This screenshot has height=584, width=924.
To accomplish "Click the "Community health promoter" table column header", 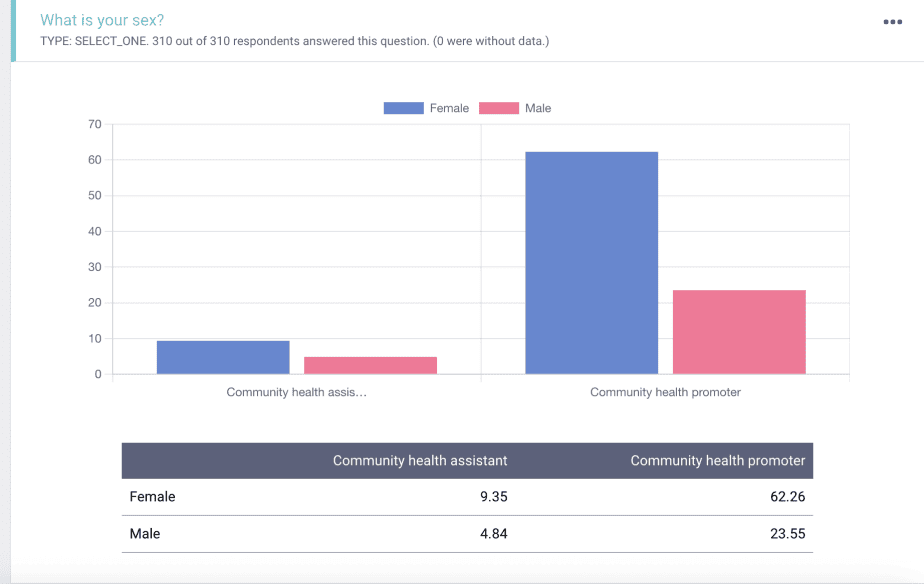I will click(717, 461).
